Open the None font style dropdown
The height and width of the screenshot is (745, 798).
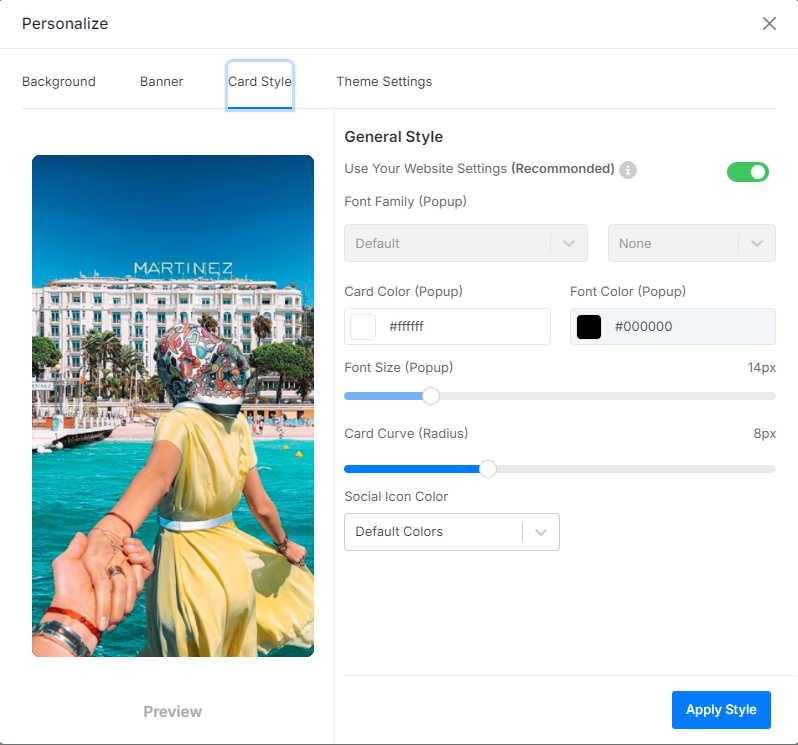click(x=692, y=243)
